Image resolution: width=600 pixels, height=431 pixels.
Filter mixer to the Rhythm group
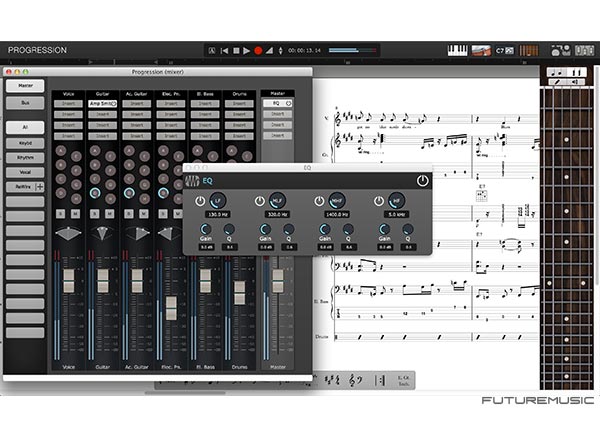[25, 158]
